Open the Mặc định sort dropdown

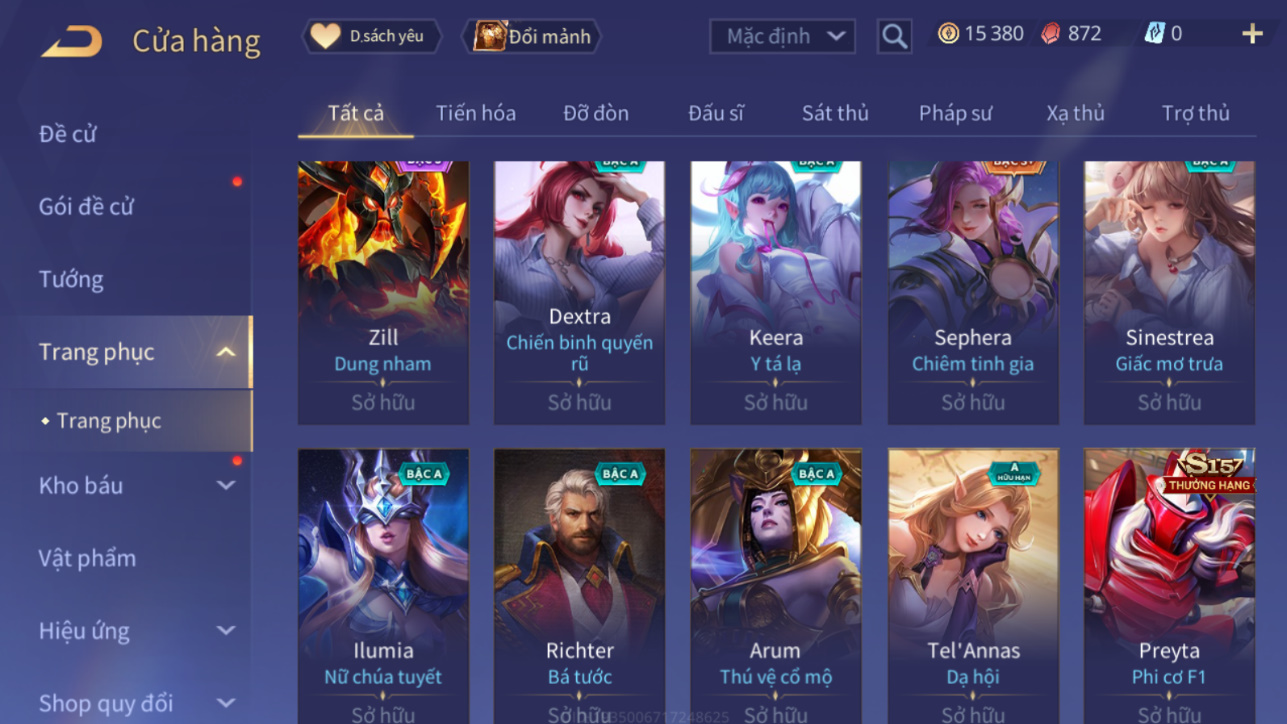click(782, 37)
